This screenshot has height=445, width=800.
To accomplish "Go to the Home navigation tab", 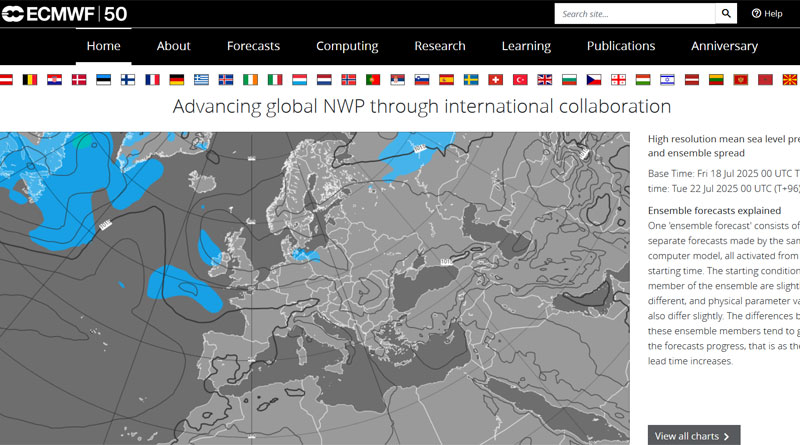I will click(x=104, y=46).
